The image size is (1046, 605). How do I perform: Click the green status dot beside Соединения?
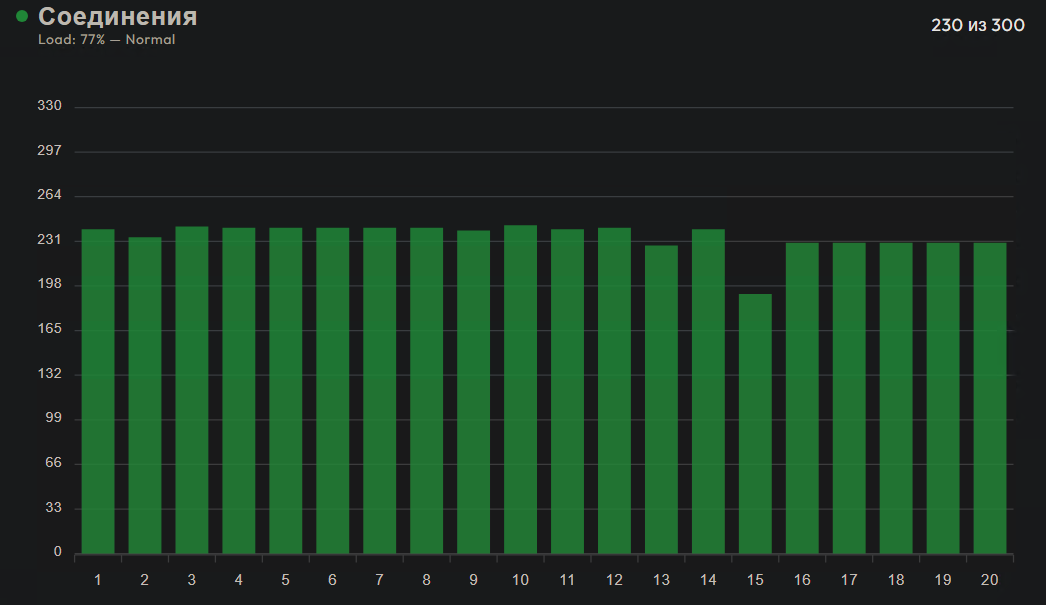click(22, 16)
